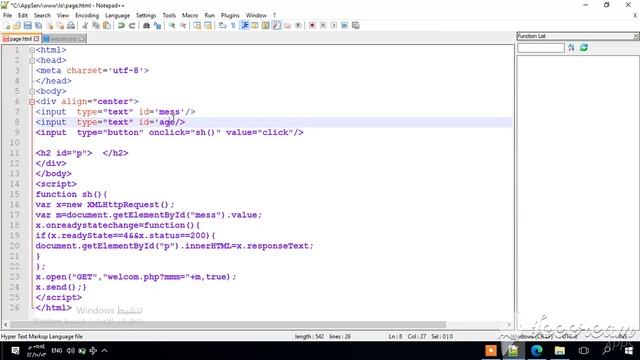Click the Function List sort icon

tap(571, 48)
